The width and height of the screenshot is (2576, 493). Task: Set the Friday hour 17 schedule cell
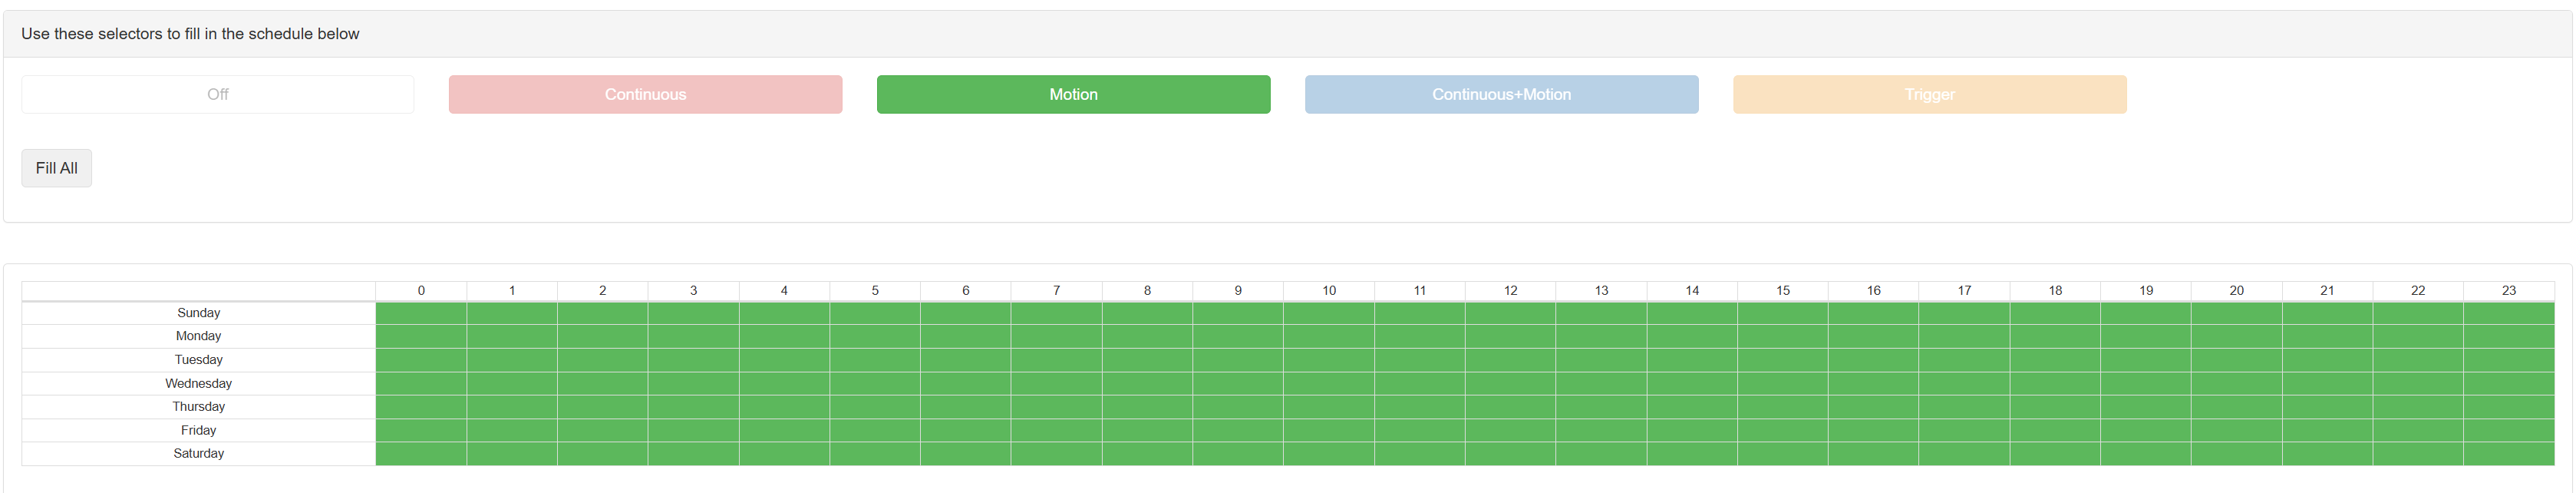click(x=1964, y=430)
